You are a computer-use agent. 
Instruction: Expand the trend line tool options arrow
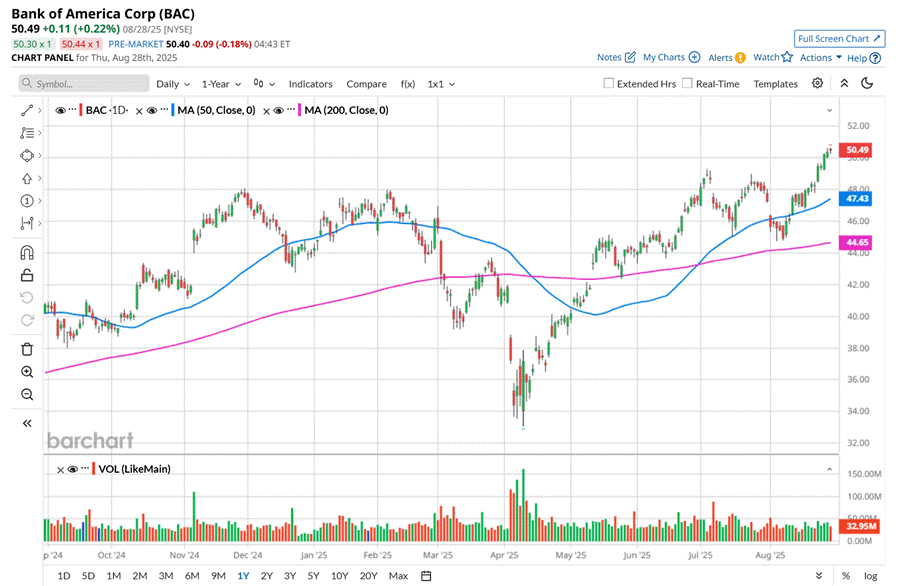click(39, 110)
